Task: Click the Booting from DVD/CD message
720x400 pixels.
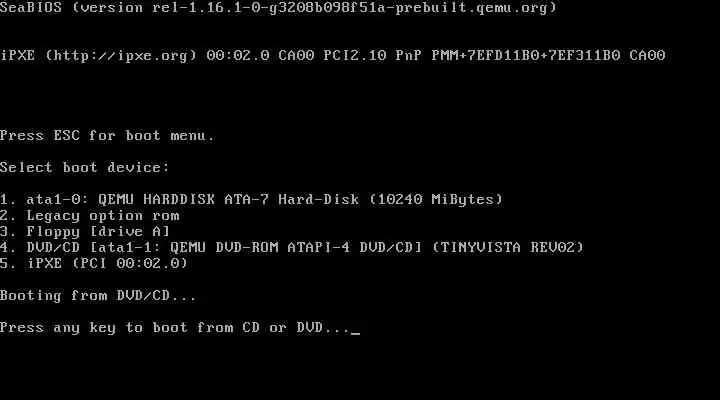Action: pos(98,296)
